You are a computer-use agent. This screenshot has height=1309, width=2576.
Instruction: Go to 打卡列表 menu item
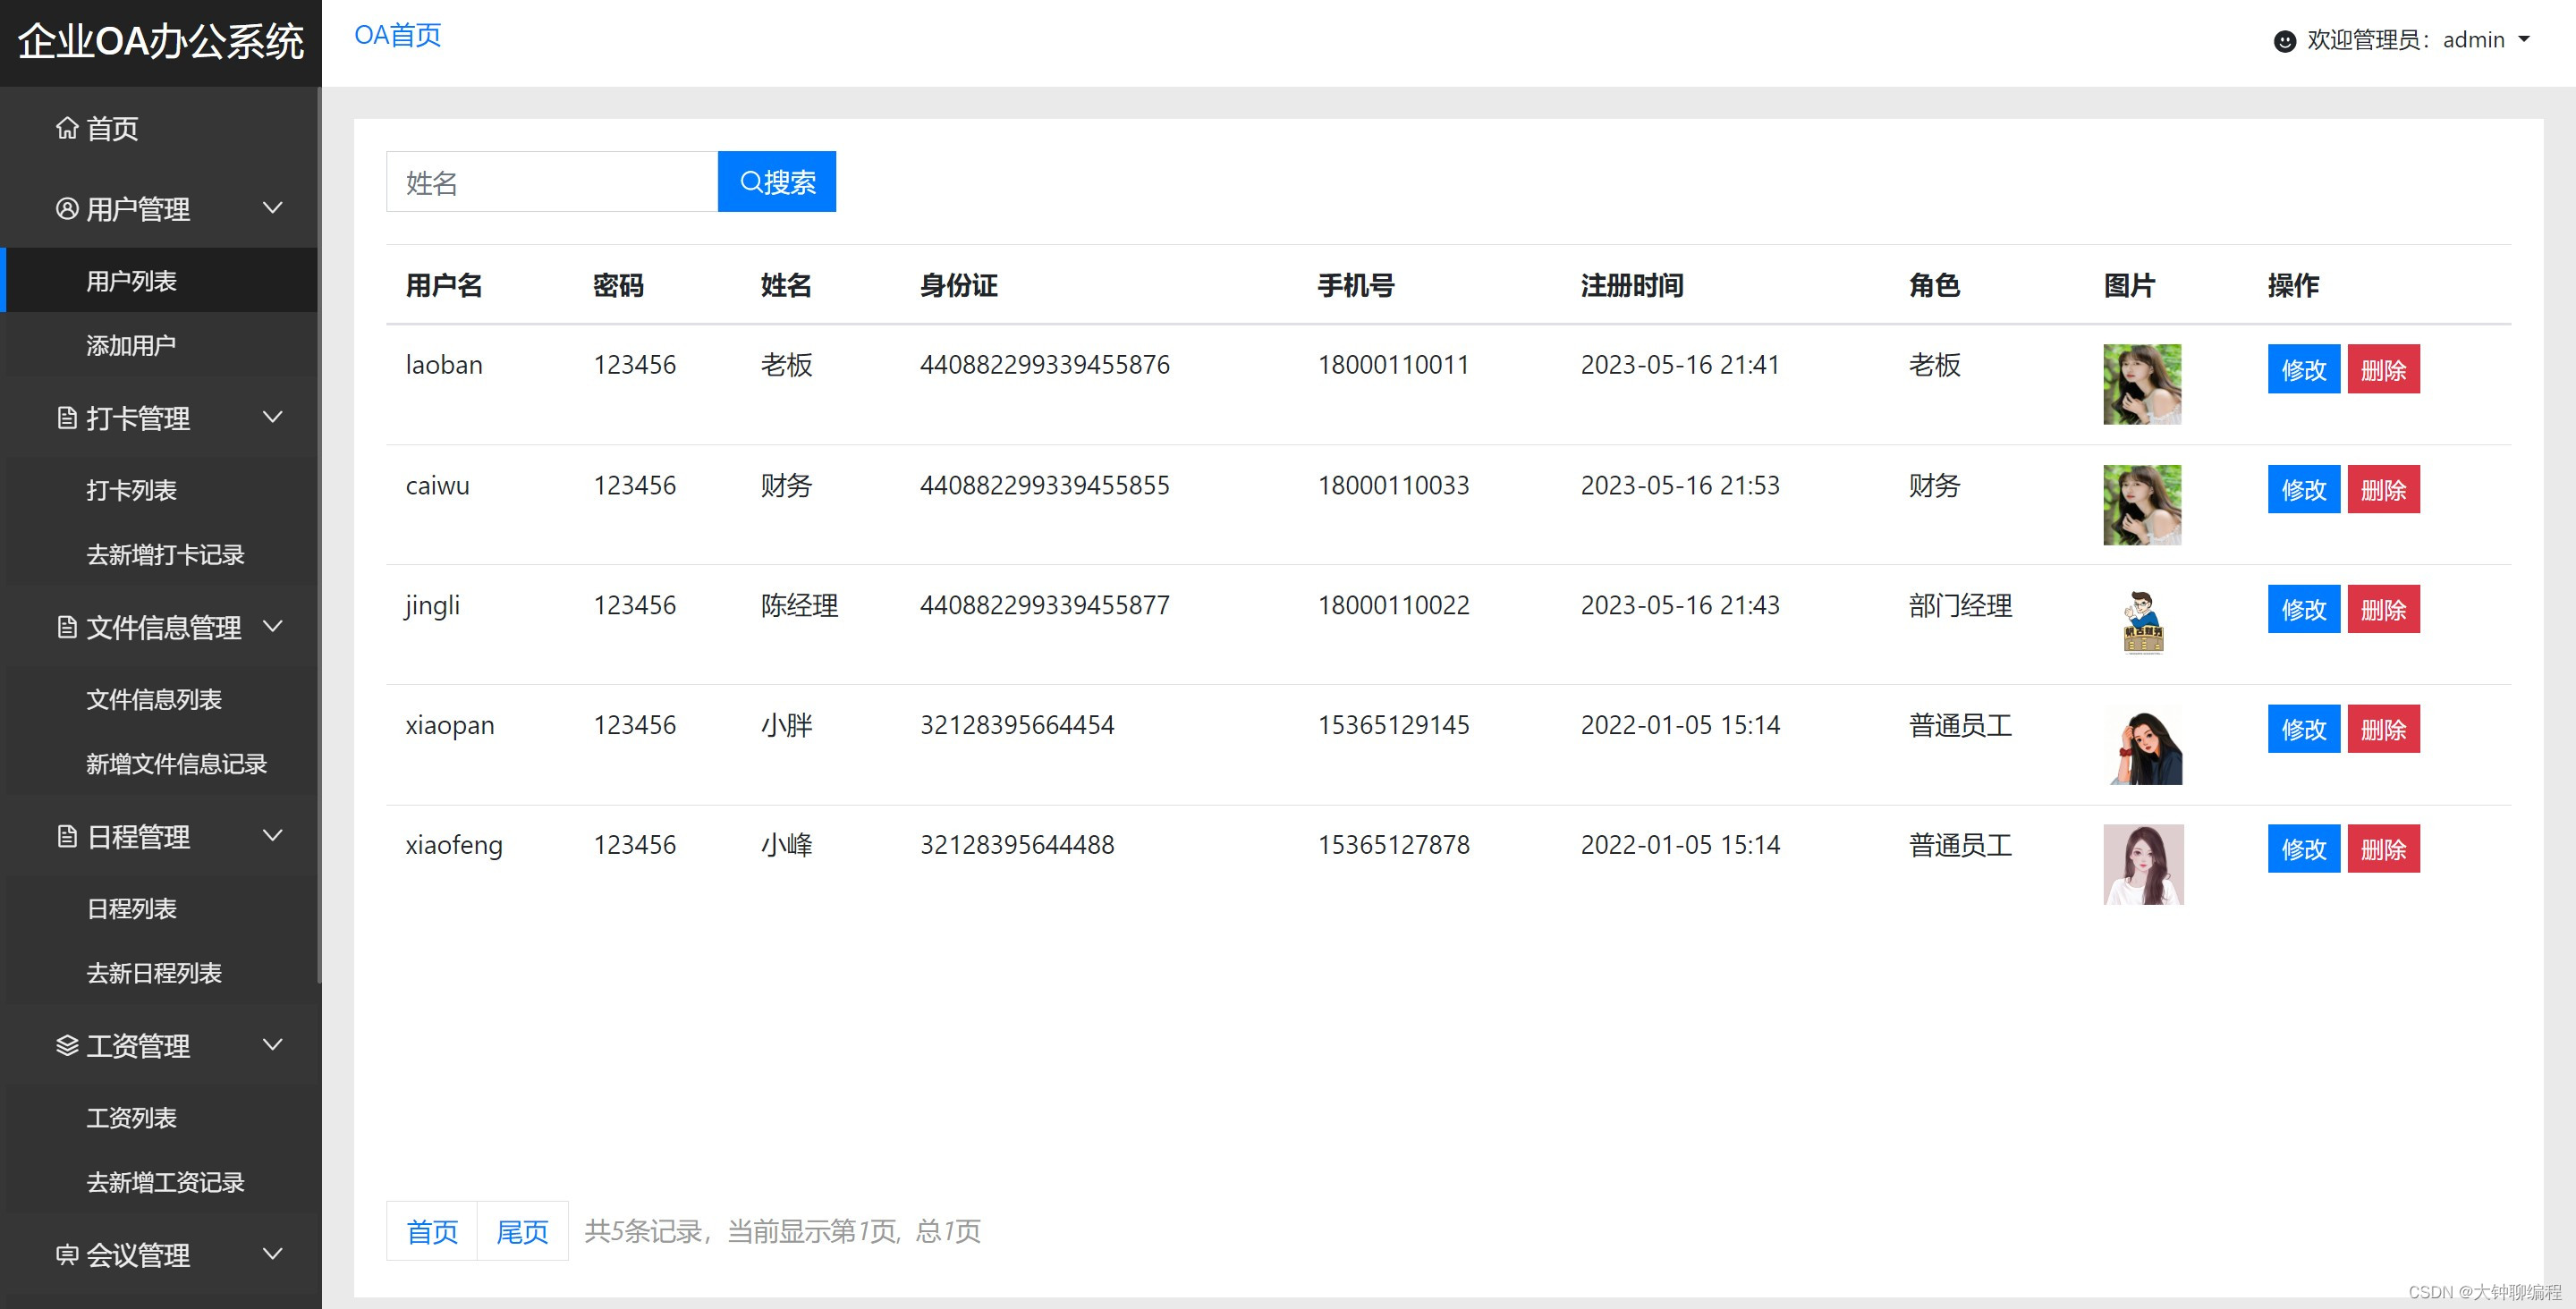131,490
